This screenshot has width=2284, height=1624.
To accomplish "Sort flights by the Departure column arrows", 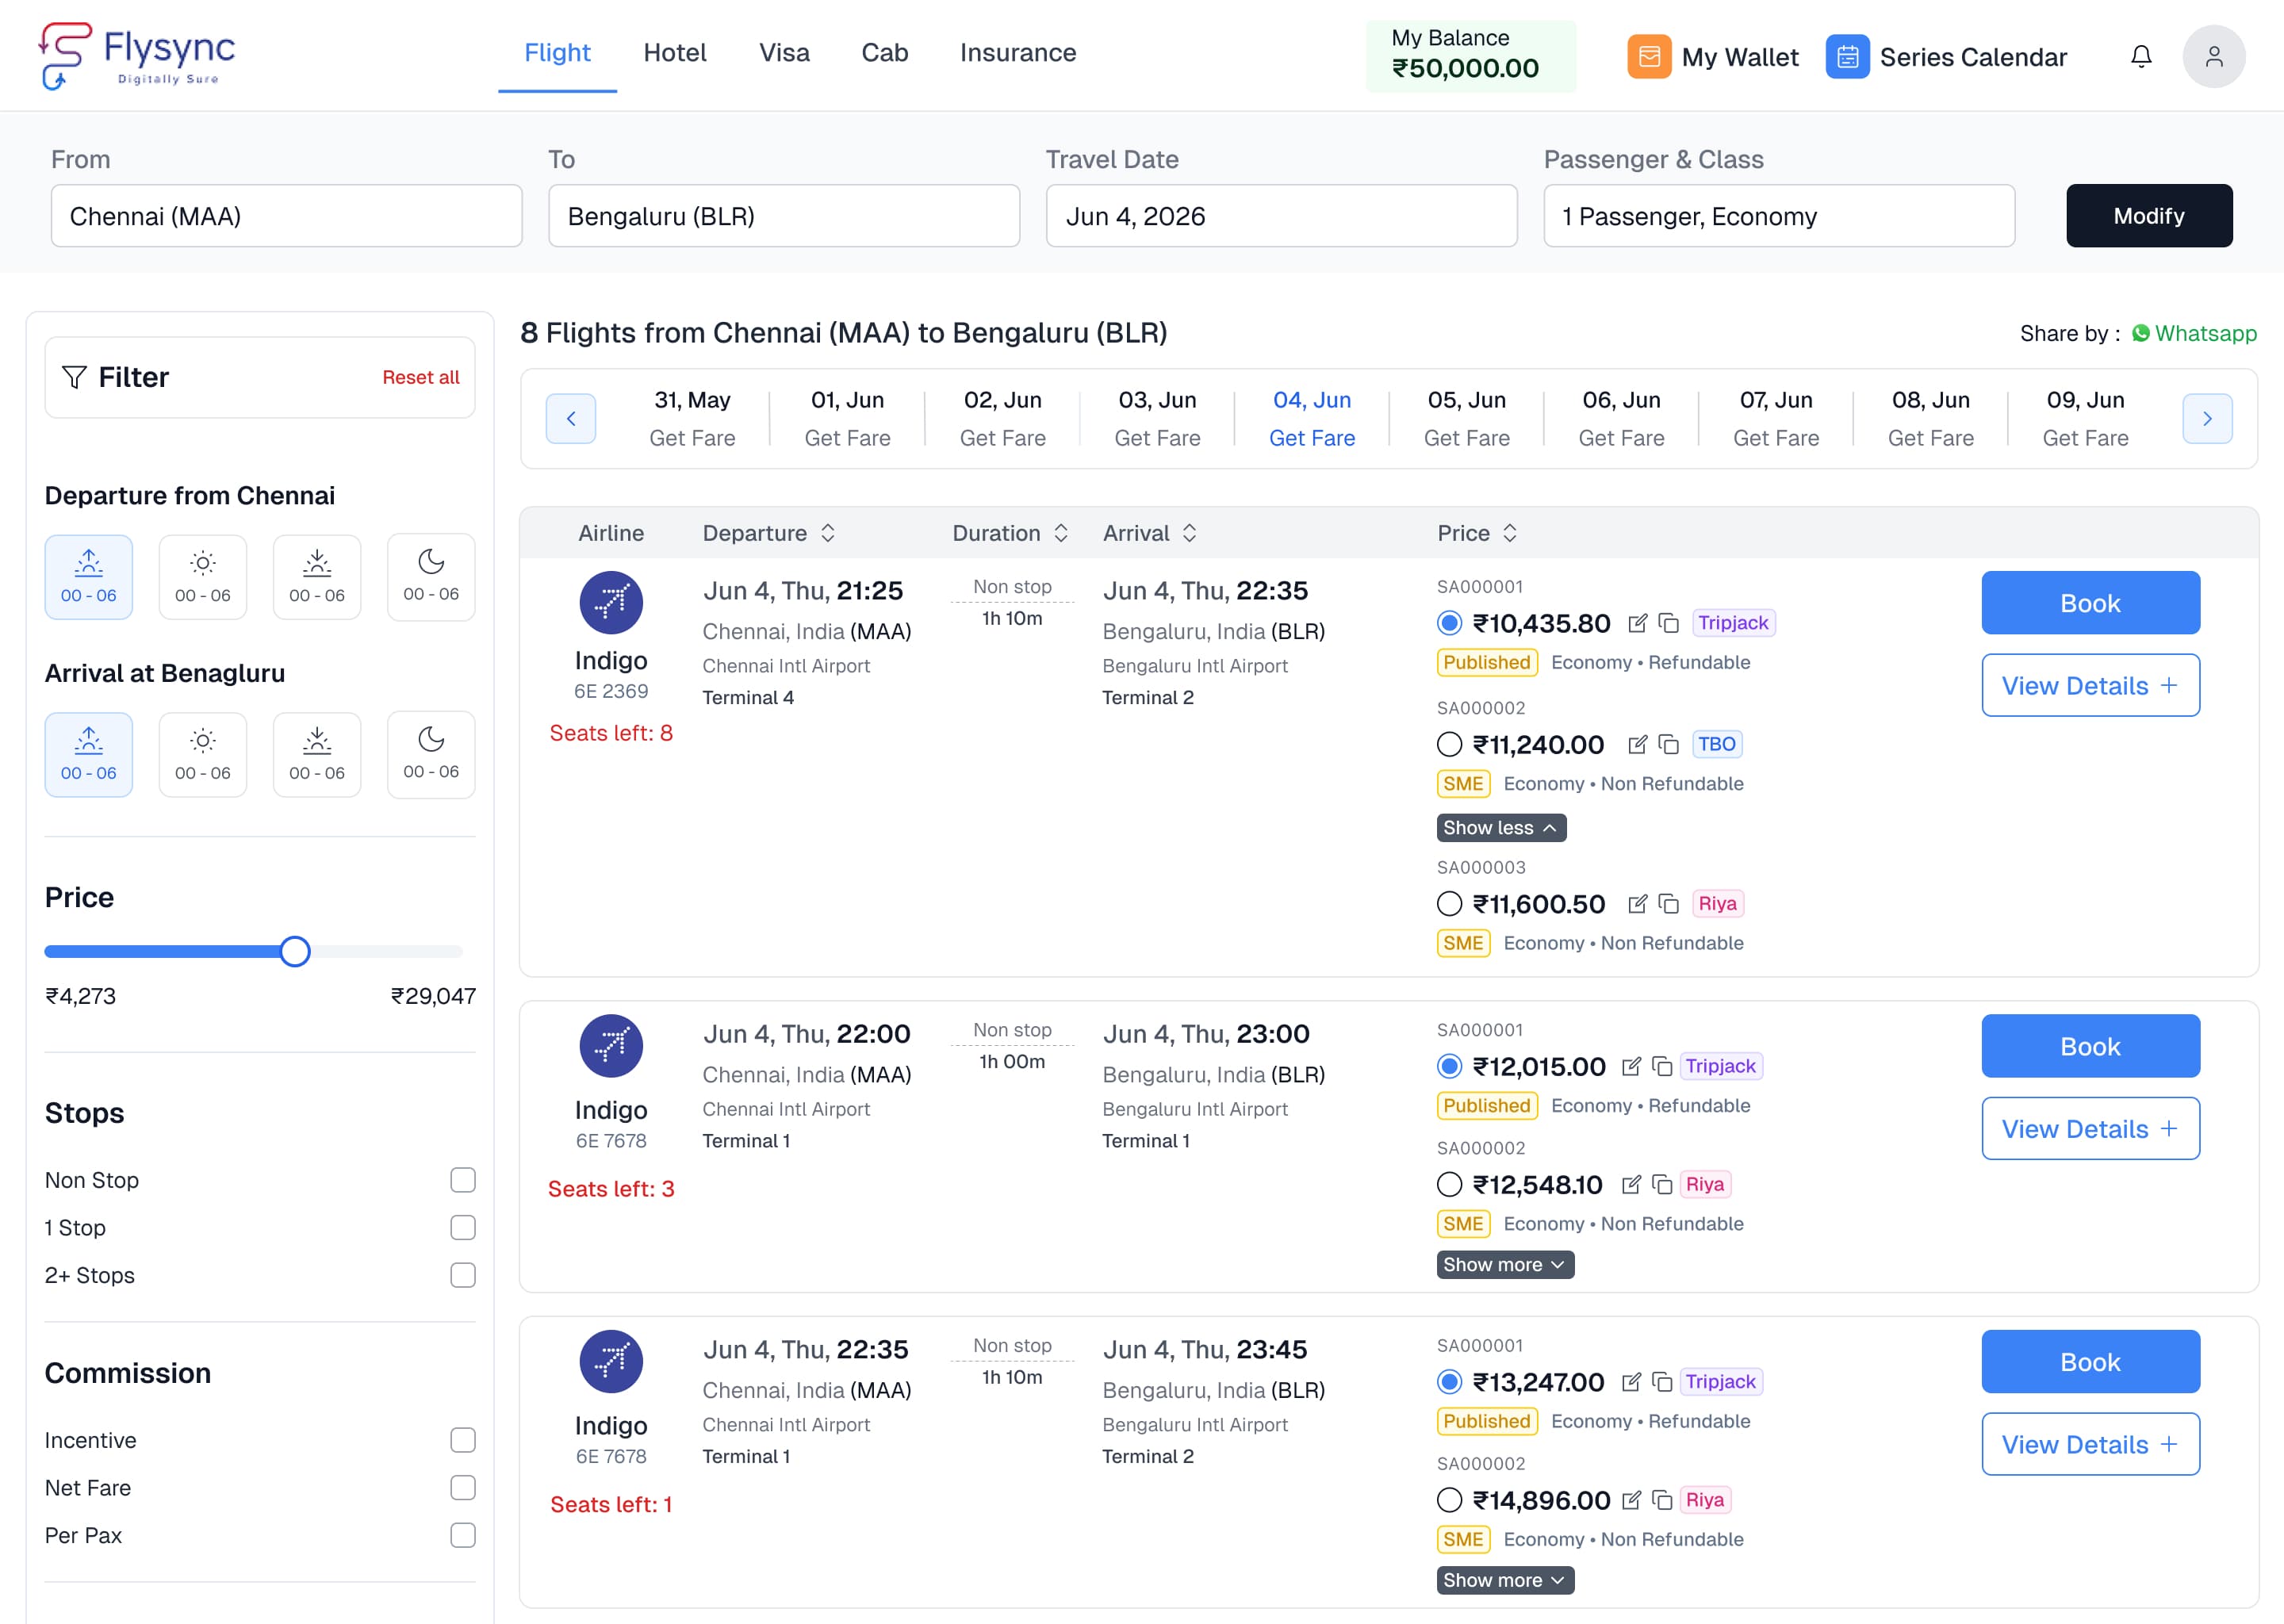I will click(x=828, y=533).
